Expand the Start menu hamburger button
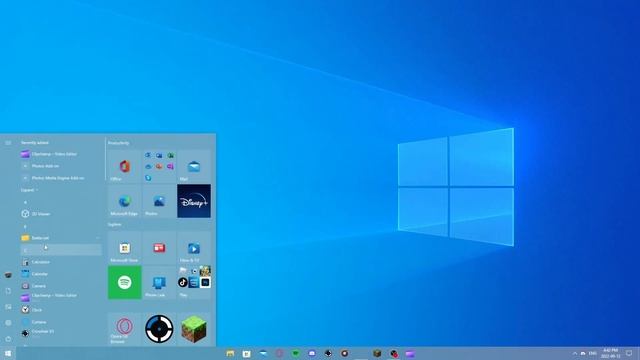Image resolution: width=640 pixels, height=360 pixels. [x=8, y=143]
